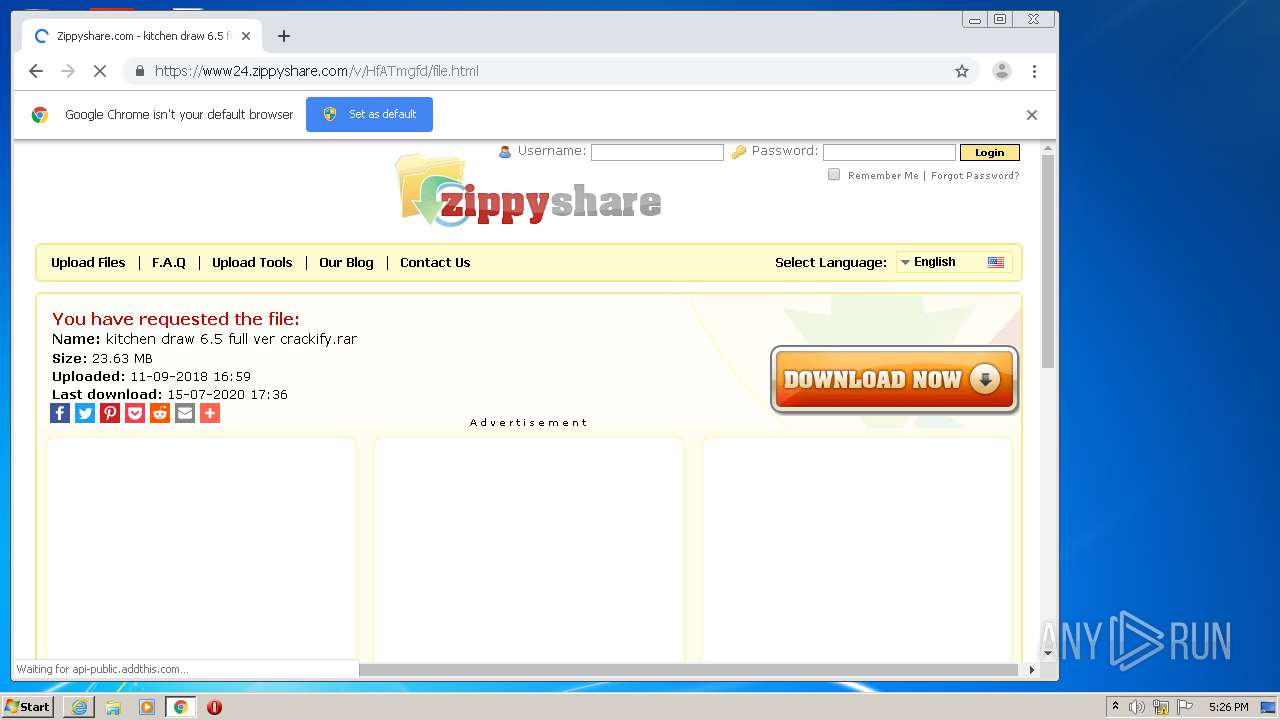The height and width of the screenshot is (720, 1280).
Task: Open the Chrome profile avatar menu
Action: click(1001, 71)
